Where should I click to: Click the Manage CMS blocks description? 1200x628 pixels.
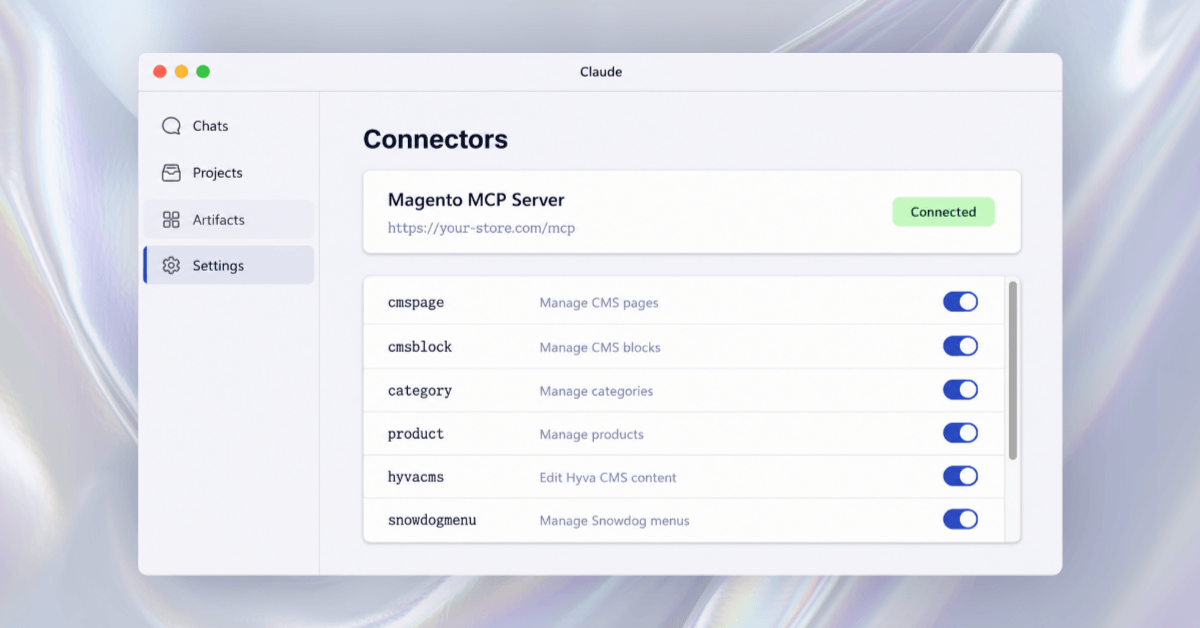(600, 347)
